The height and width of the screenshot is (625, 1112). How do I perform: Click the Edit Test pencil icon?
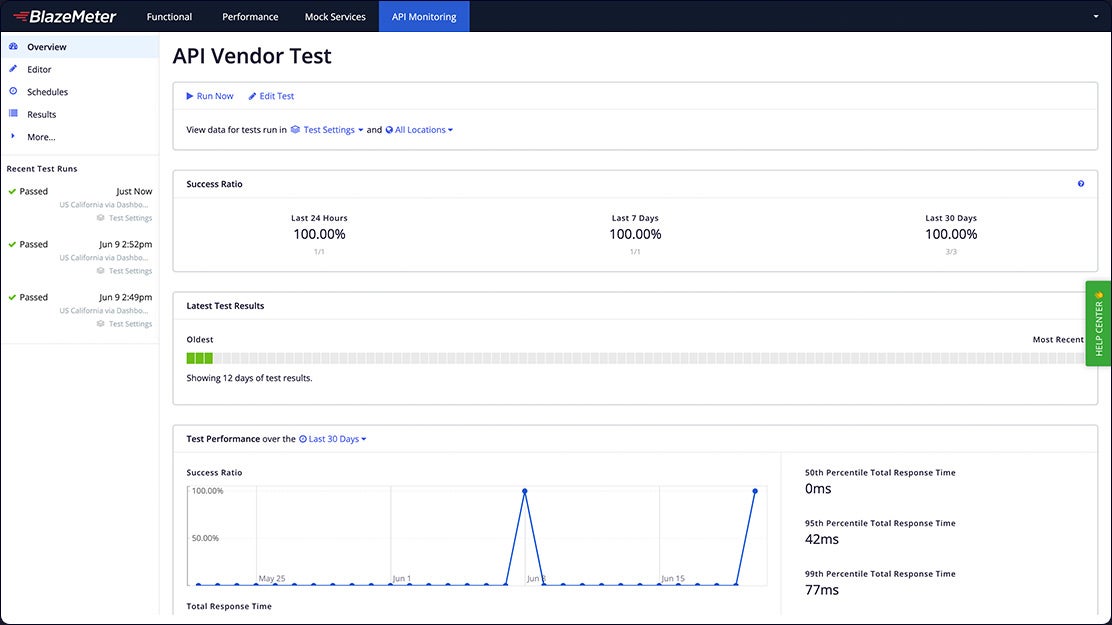[x=252, y=96]
